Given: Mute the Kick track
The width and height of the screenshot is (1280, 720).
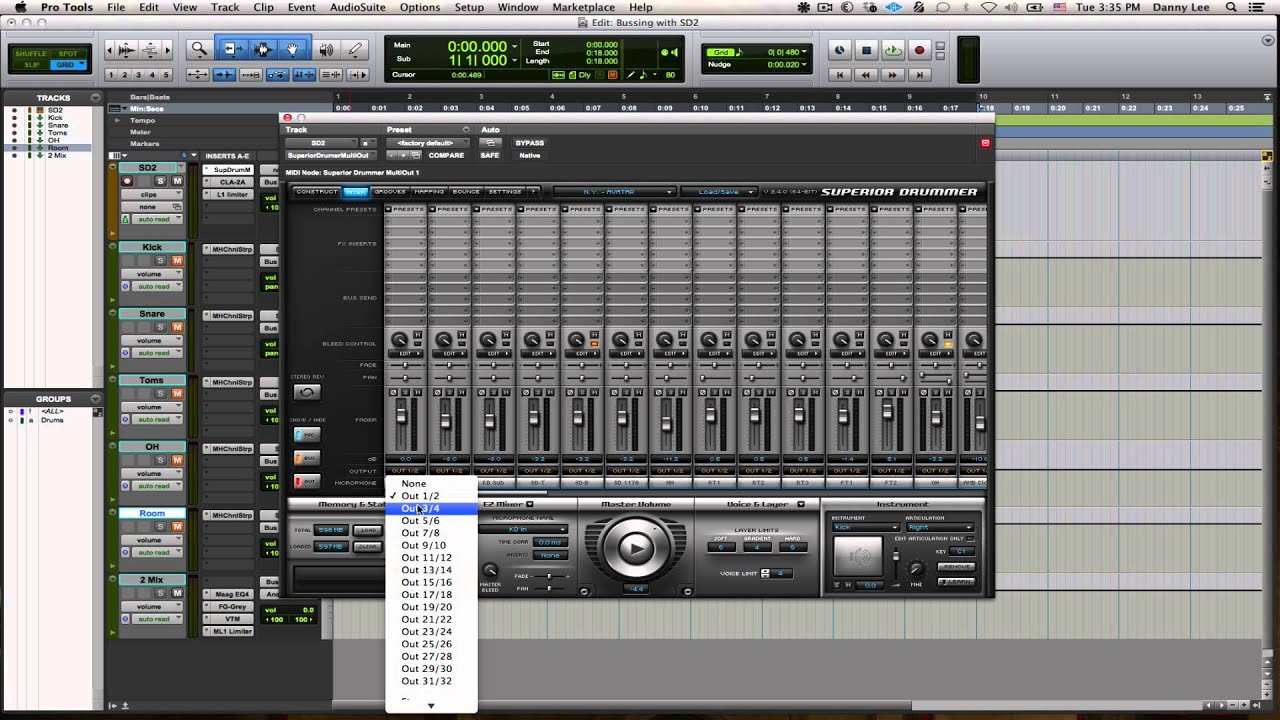Looking at the screenshot, I should pyautogui.click(x=177, y=260).
